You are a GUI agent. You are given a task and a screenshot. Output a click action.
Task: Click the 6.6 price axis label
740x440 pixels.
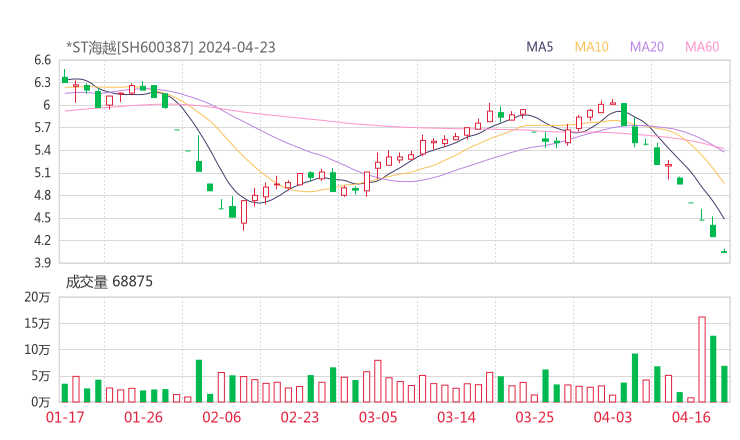pyautogui.click(x=42, y=60)
